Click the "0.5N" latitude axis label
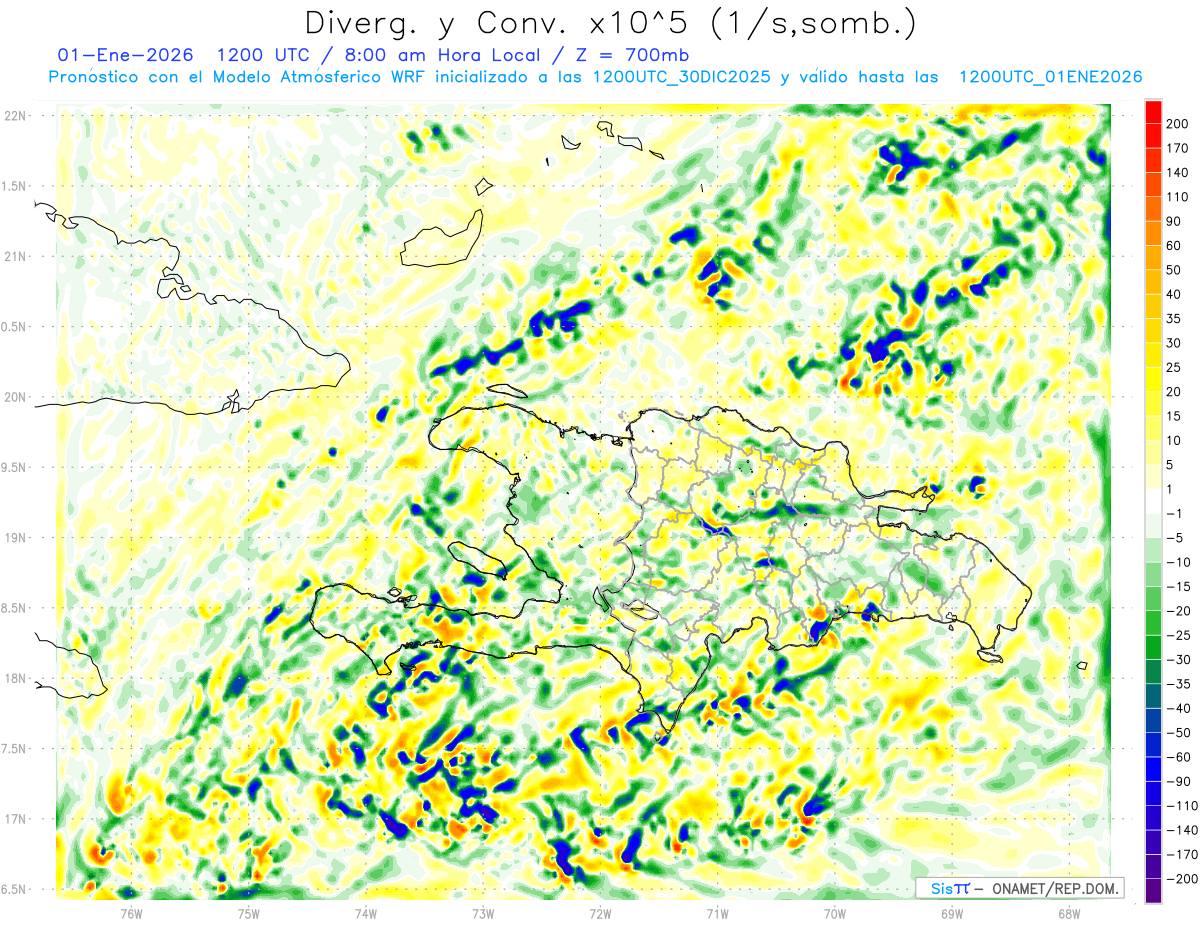Screen dimensions: 1200x927 (15, 327)
